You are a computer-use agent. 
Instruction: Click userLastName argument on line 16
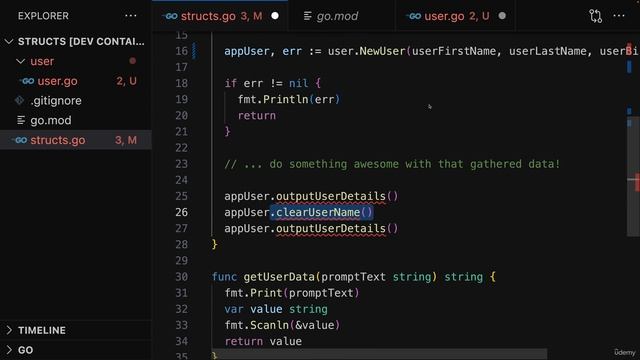(547, 51)
